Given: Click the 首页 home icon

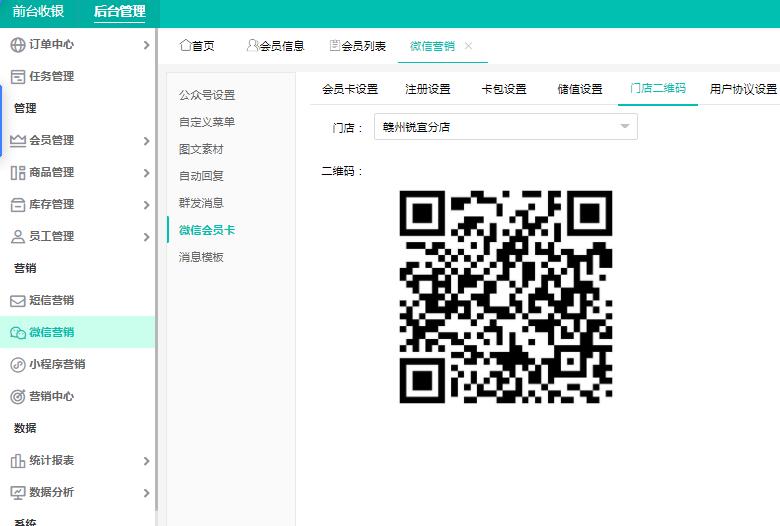Looking at the screenshot, I should click(x=186, y=45).
